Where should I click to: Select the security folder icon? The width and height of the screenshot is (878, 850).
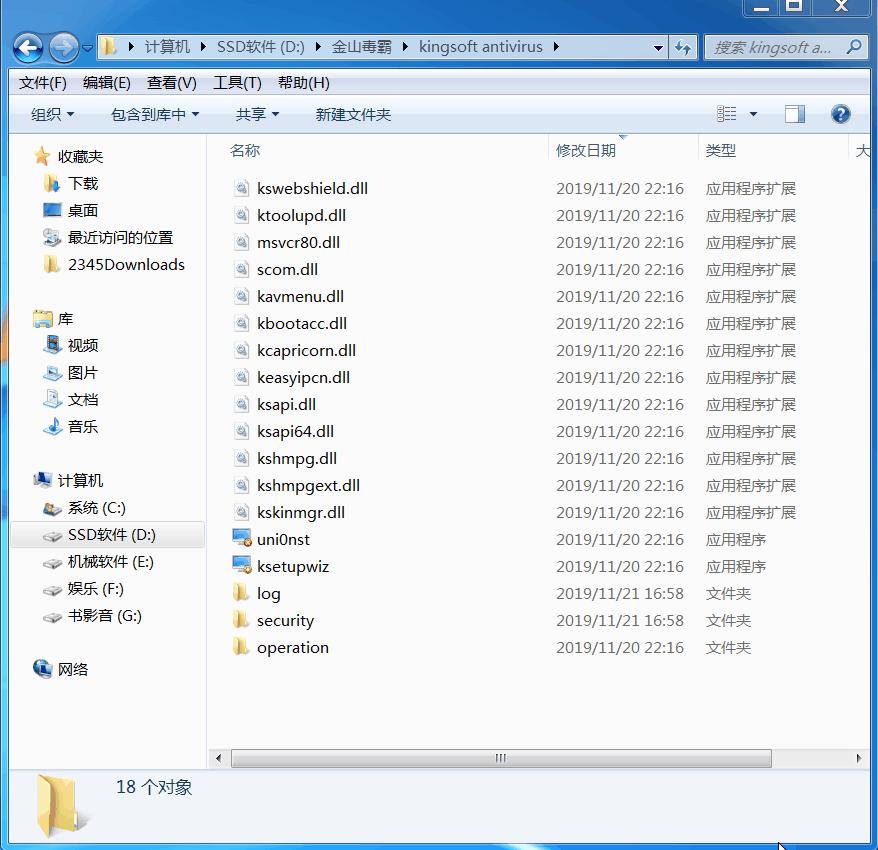[x=241, y=619]
